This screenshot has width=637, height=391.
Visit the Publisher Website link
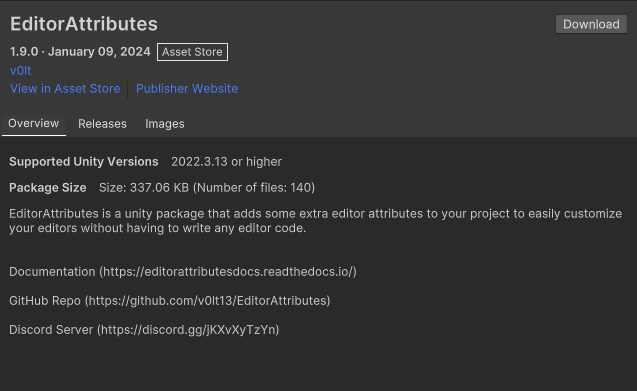pyautogui.click(x=187, y=89)
